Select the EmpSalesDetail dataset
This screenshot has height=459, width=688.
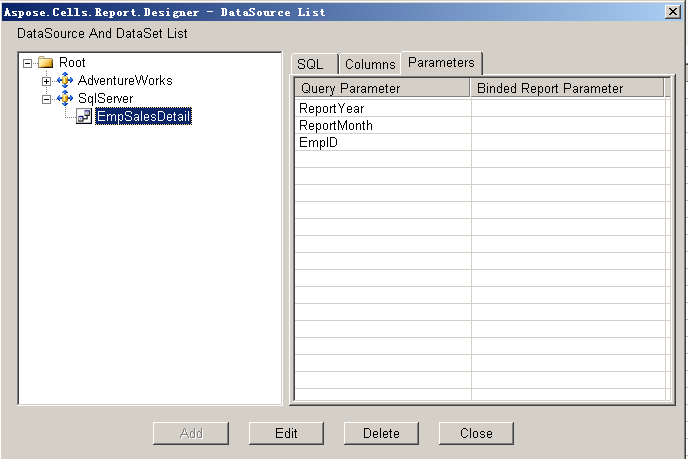click(x=143, y=116)
